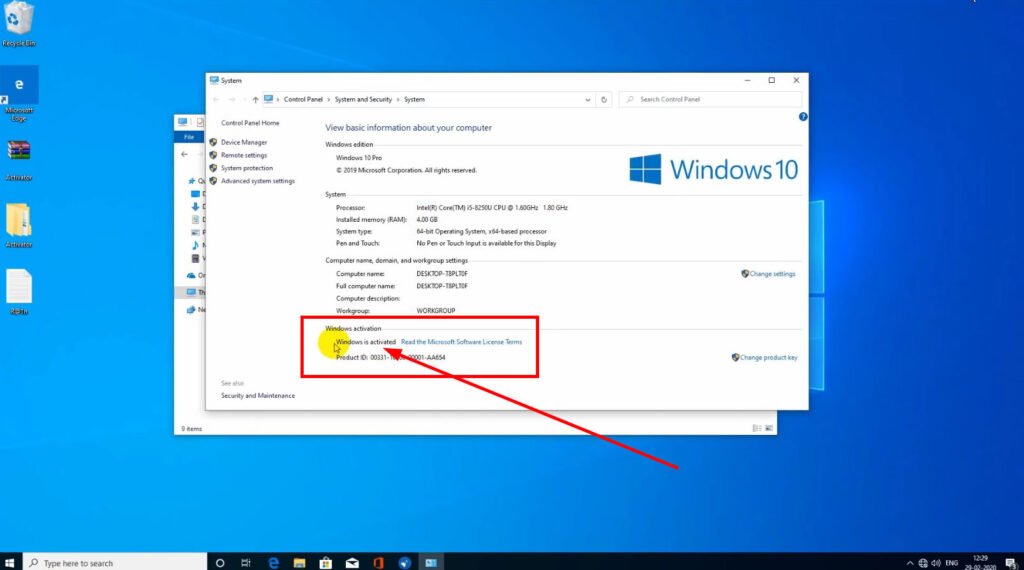
Task: Open Remote settings in the sidebar
Action: click(244, 155)
